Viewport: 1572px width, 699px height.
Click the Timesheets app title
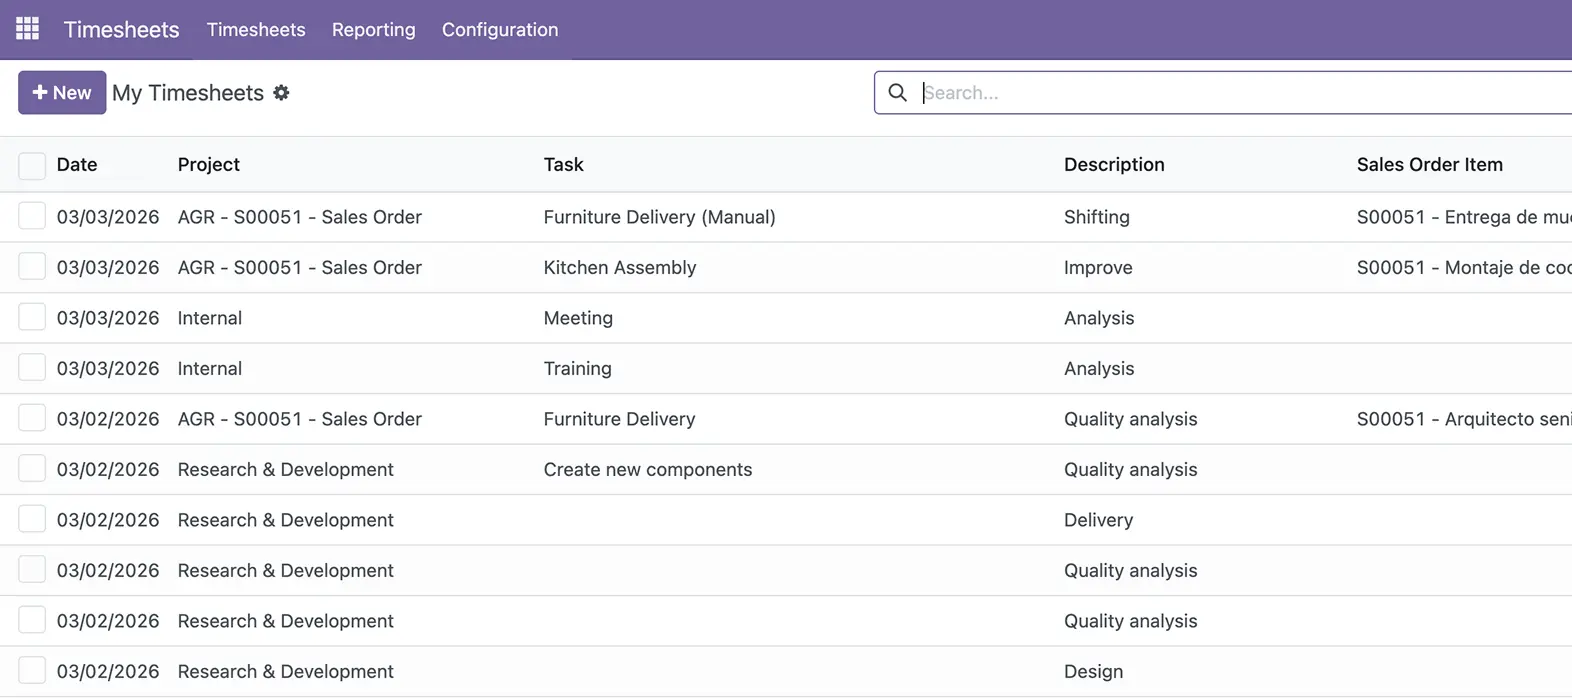coord(121,30)
